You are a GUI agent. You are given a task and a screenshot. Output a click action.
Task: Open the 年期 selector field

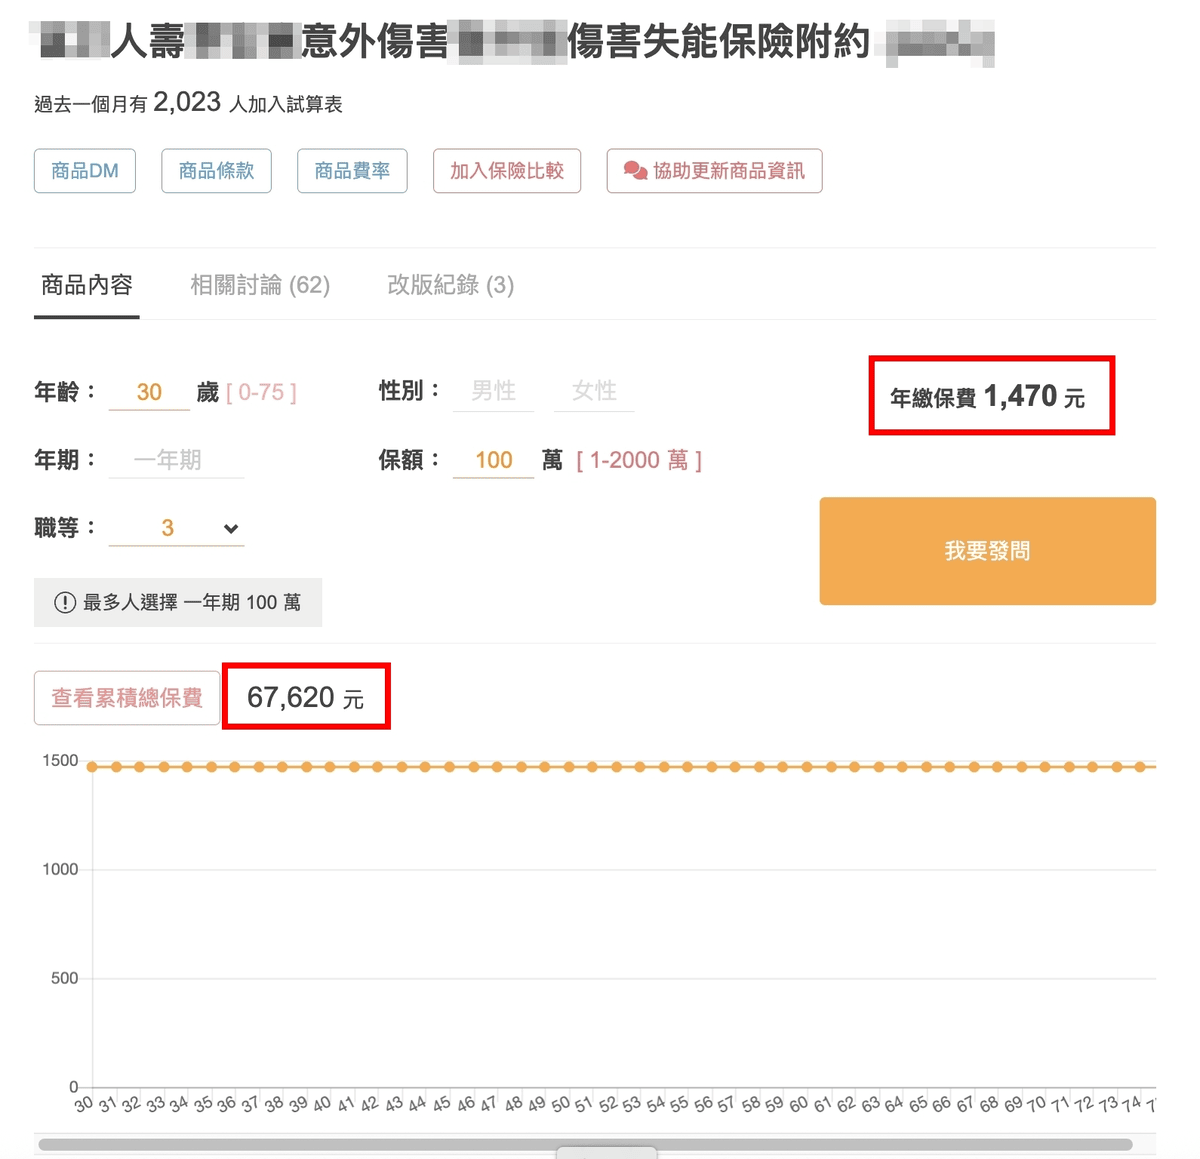[176, 460]
